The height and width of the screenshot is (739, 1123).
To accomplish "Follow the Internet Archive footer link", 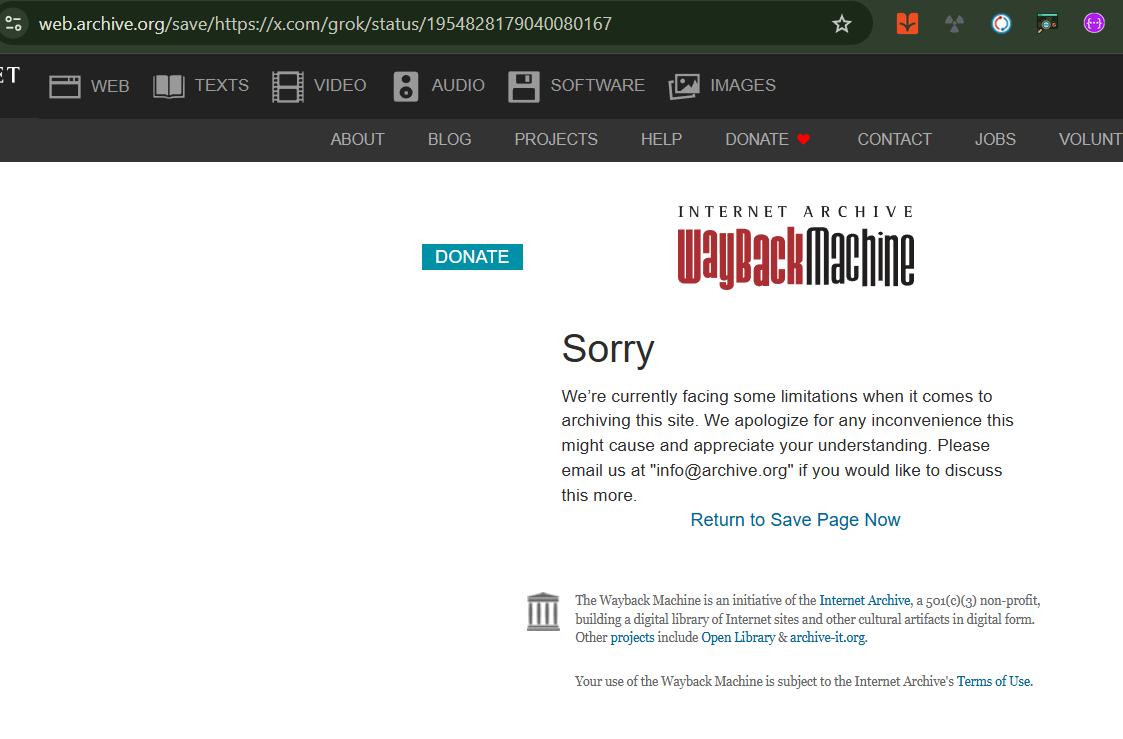I will [x=864, y=600].
